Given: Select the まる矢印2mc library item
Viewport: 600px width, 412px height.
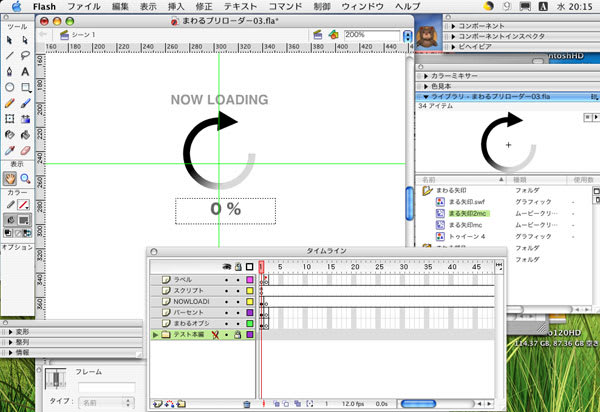Looking at the screenshot, I should point(467,213).
